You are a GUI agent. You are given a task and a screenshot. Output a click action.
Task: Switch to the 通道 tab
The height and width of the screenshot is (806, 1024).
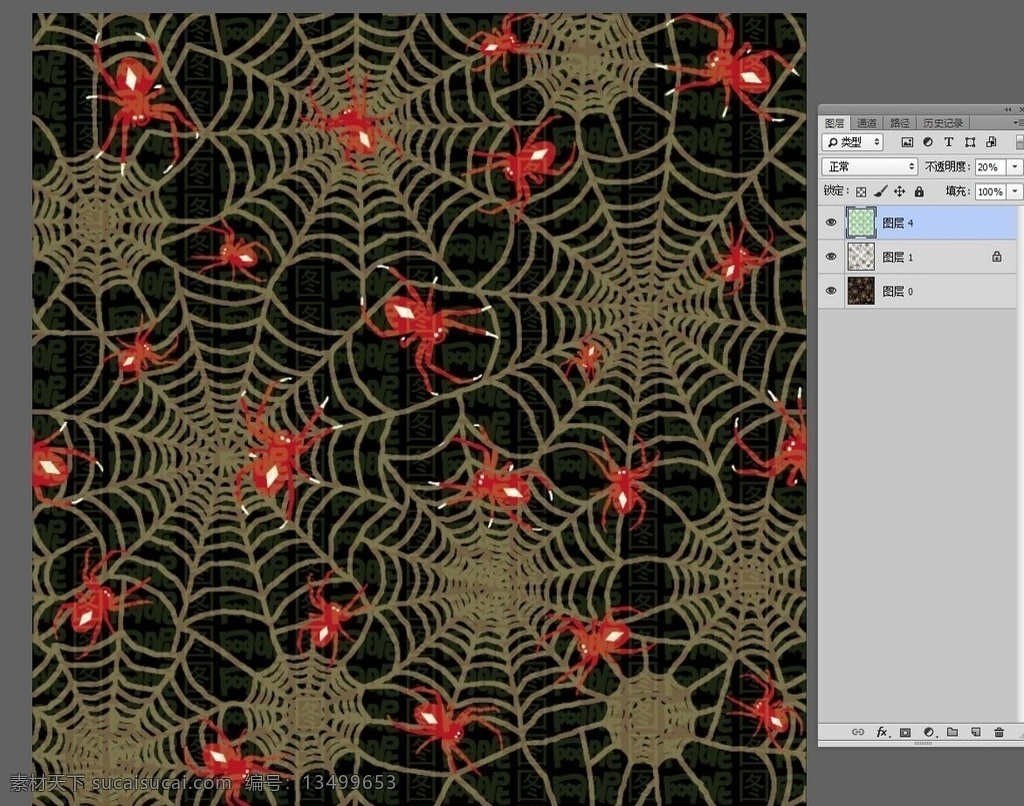point(867,123)
